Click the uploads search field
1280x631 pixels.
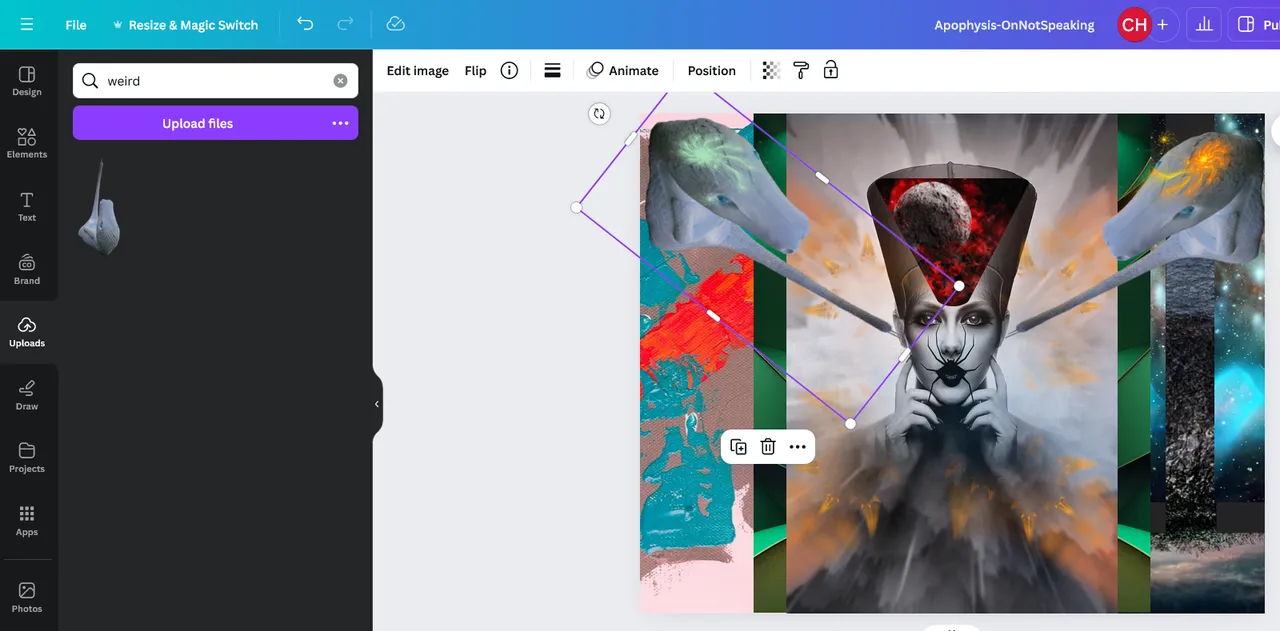[x=215, y=81]
